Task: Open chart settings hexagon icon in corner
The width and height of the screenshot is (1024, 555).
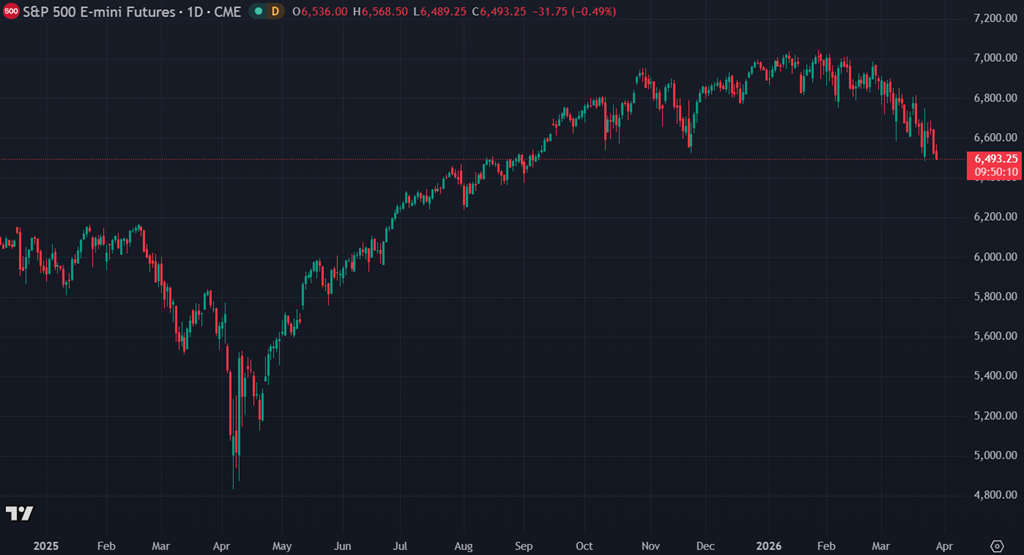Action: coord(995,546)
